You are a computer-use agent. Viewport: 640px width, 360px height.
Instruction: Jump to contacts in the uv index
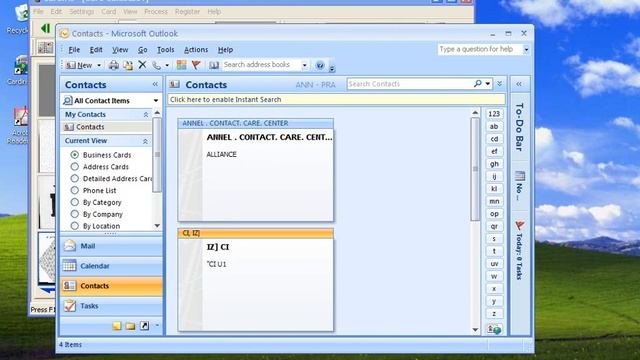point(494,264)
